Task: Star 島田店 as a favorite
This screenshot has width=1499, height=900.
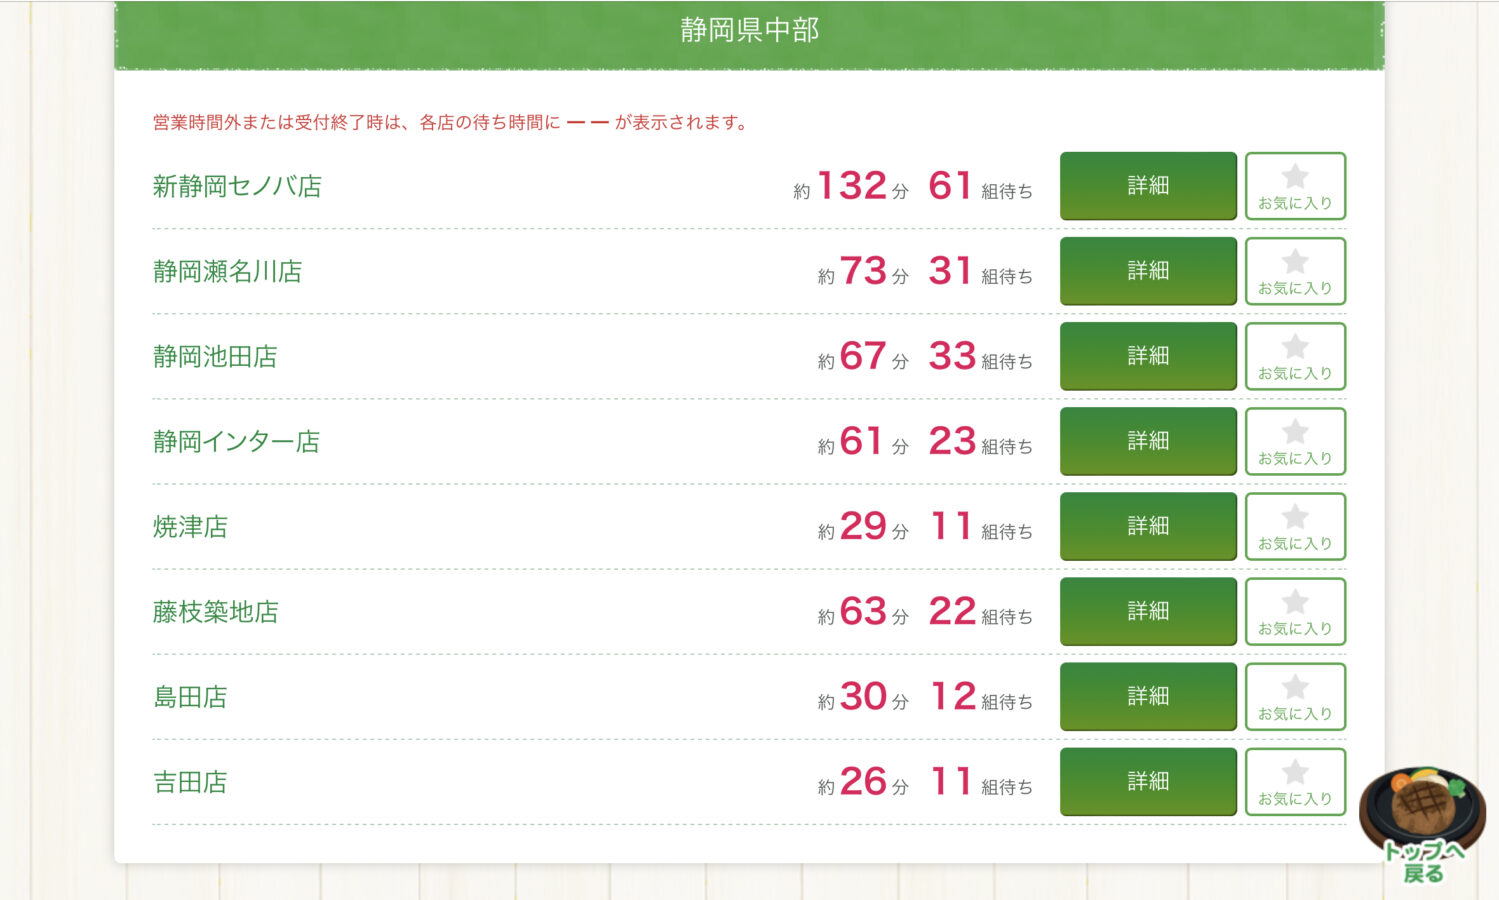Action: point(1295,696)
